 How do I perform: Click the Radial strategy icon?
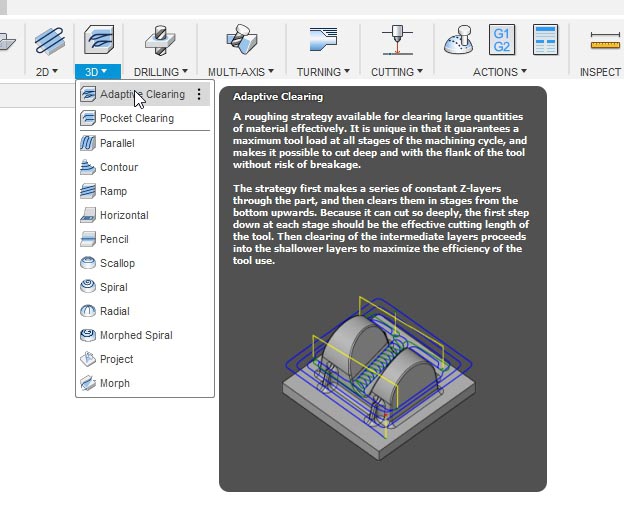tap(88, 311)
